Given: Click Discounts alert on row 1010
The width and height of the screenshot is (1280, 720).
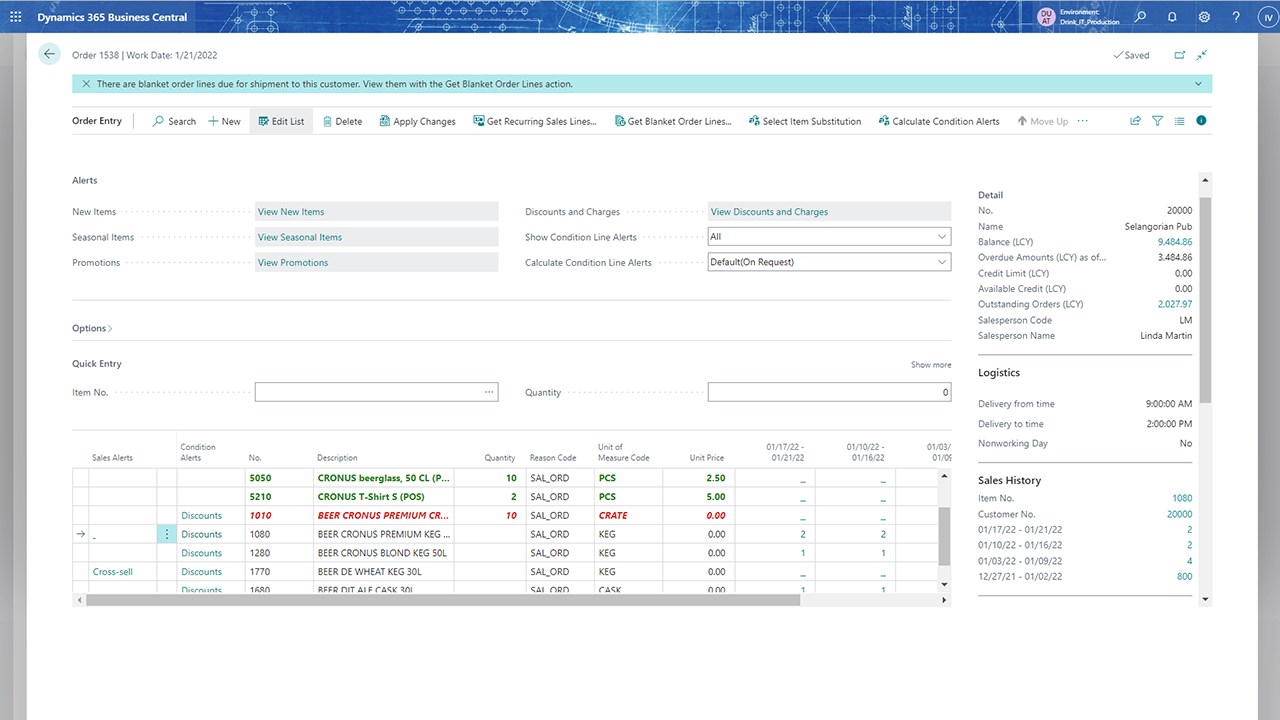Looking at the screenshot, I should click(x=201, y=516).
